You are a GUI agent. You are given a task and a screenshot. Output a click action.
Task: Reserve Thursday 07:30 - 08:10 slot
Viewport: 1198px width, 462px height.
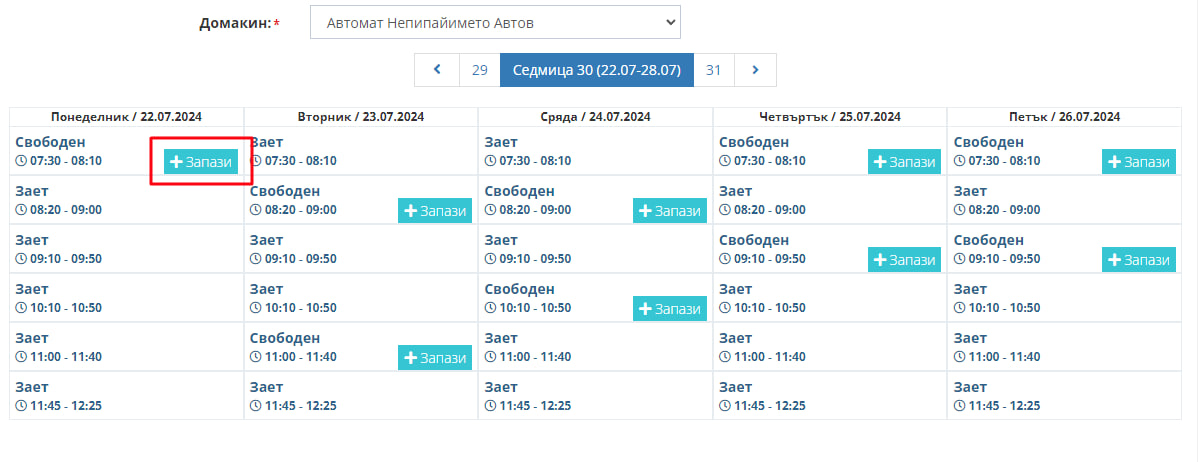pyautogui.click(x=905, y=162)
